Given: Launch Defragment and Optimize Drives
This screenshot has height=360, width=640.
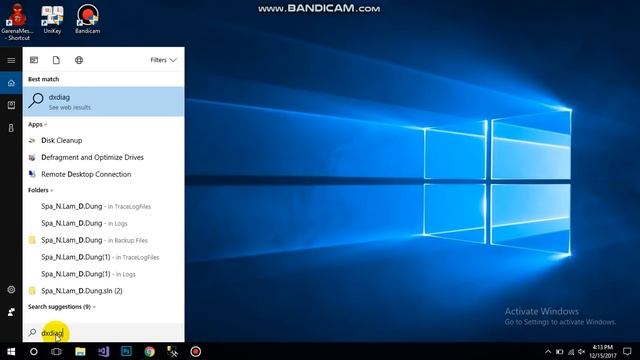Looking at the screenshot, I should pos(104,157).
